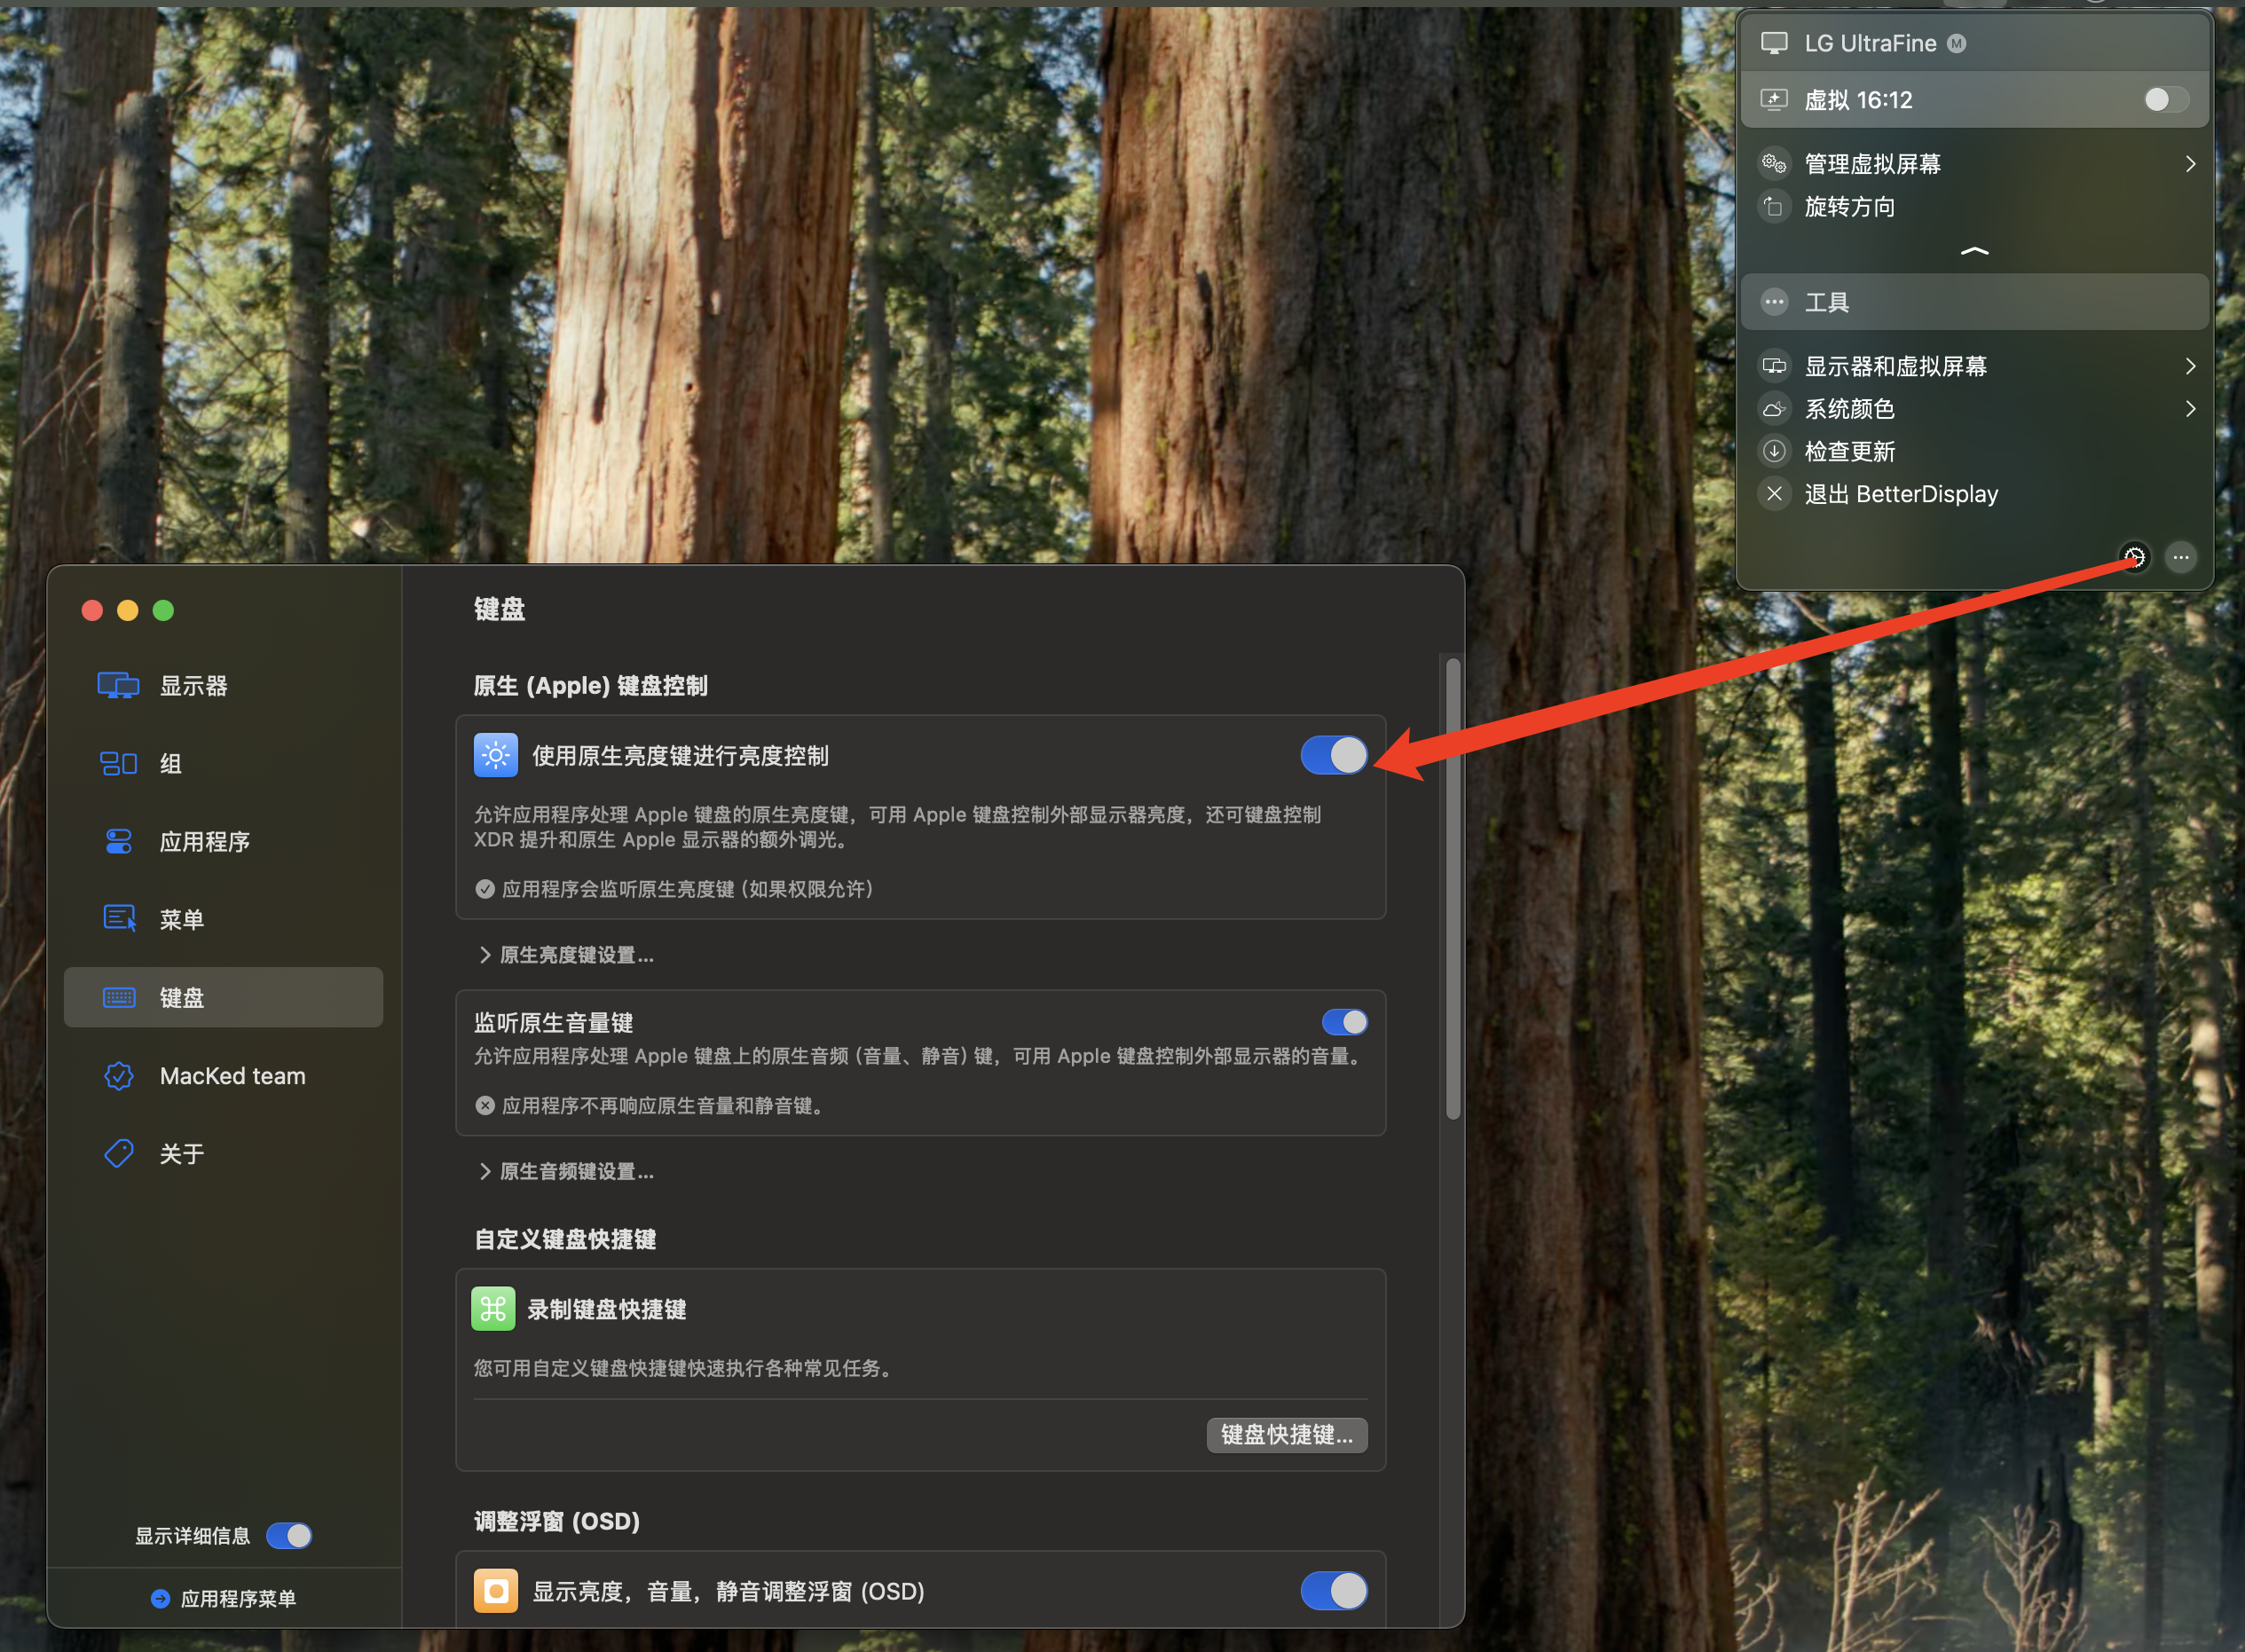2245x1652 pixels.
Task: Open the MacKed team sidebar entry
Action: 232,1076
